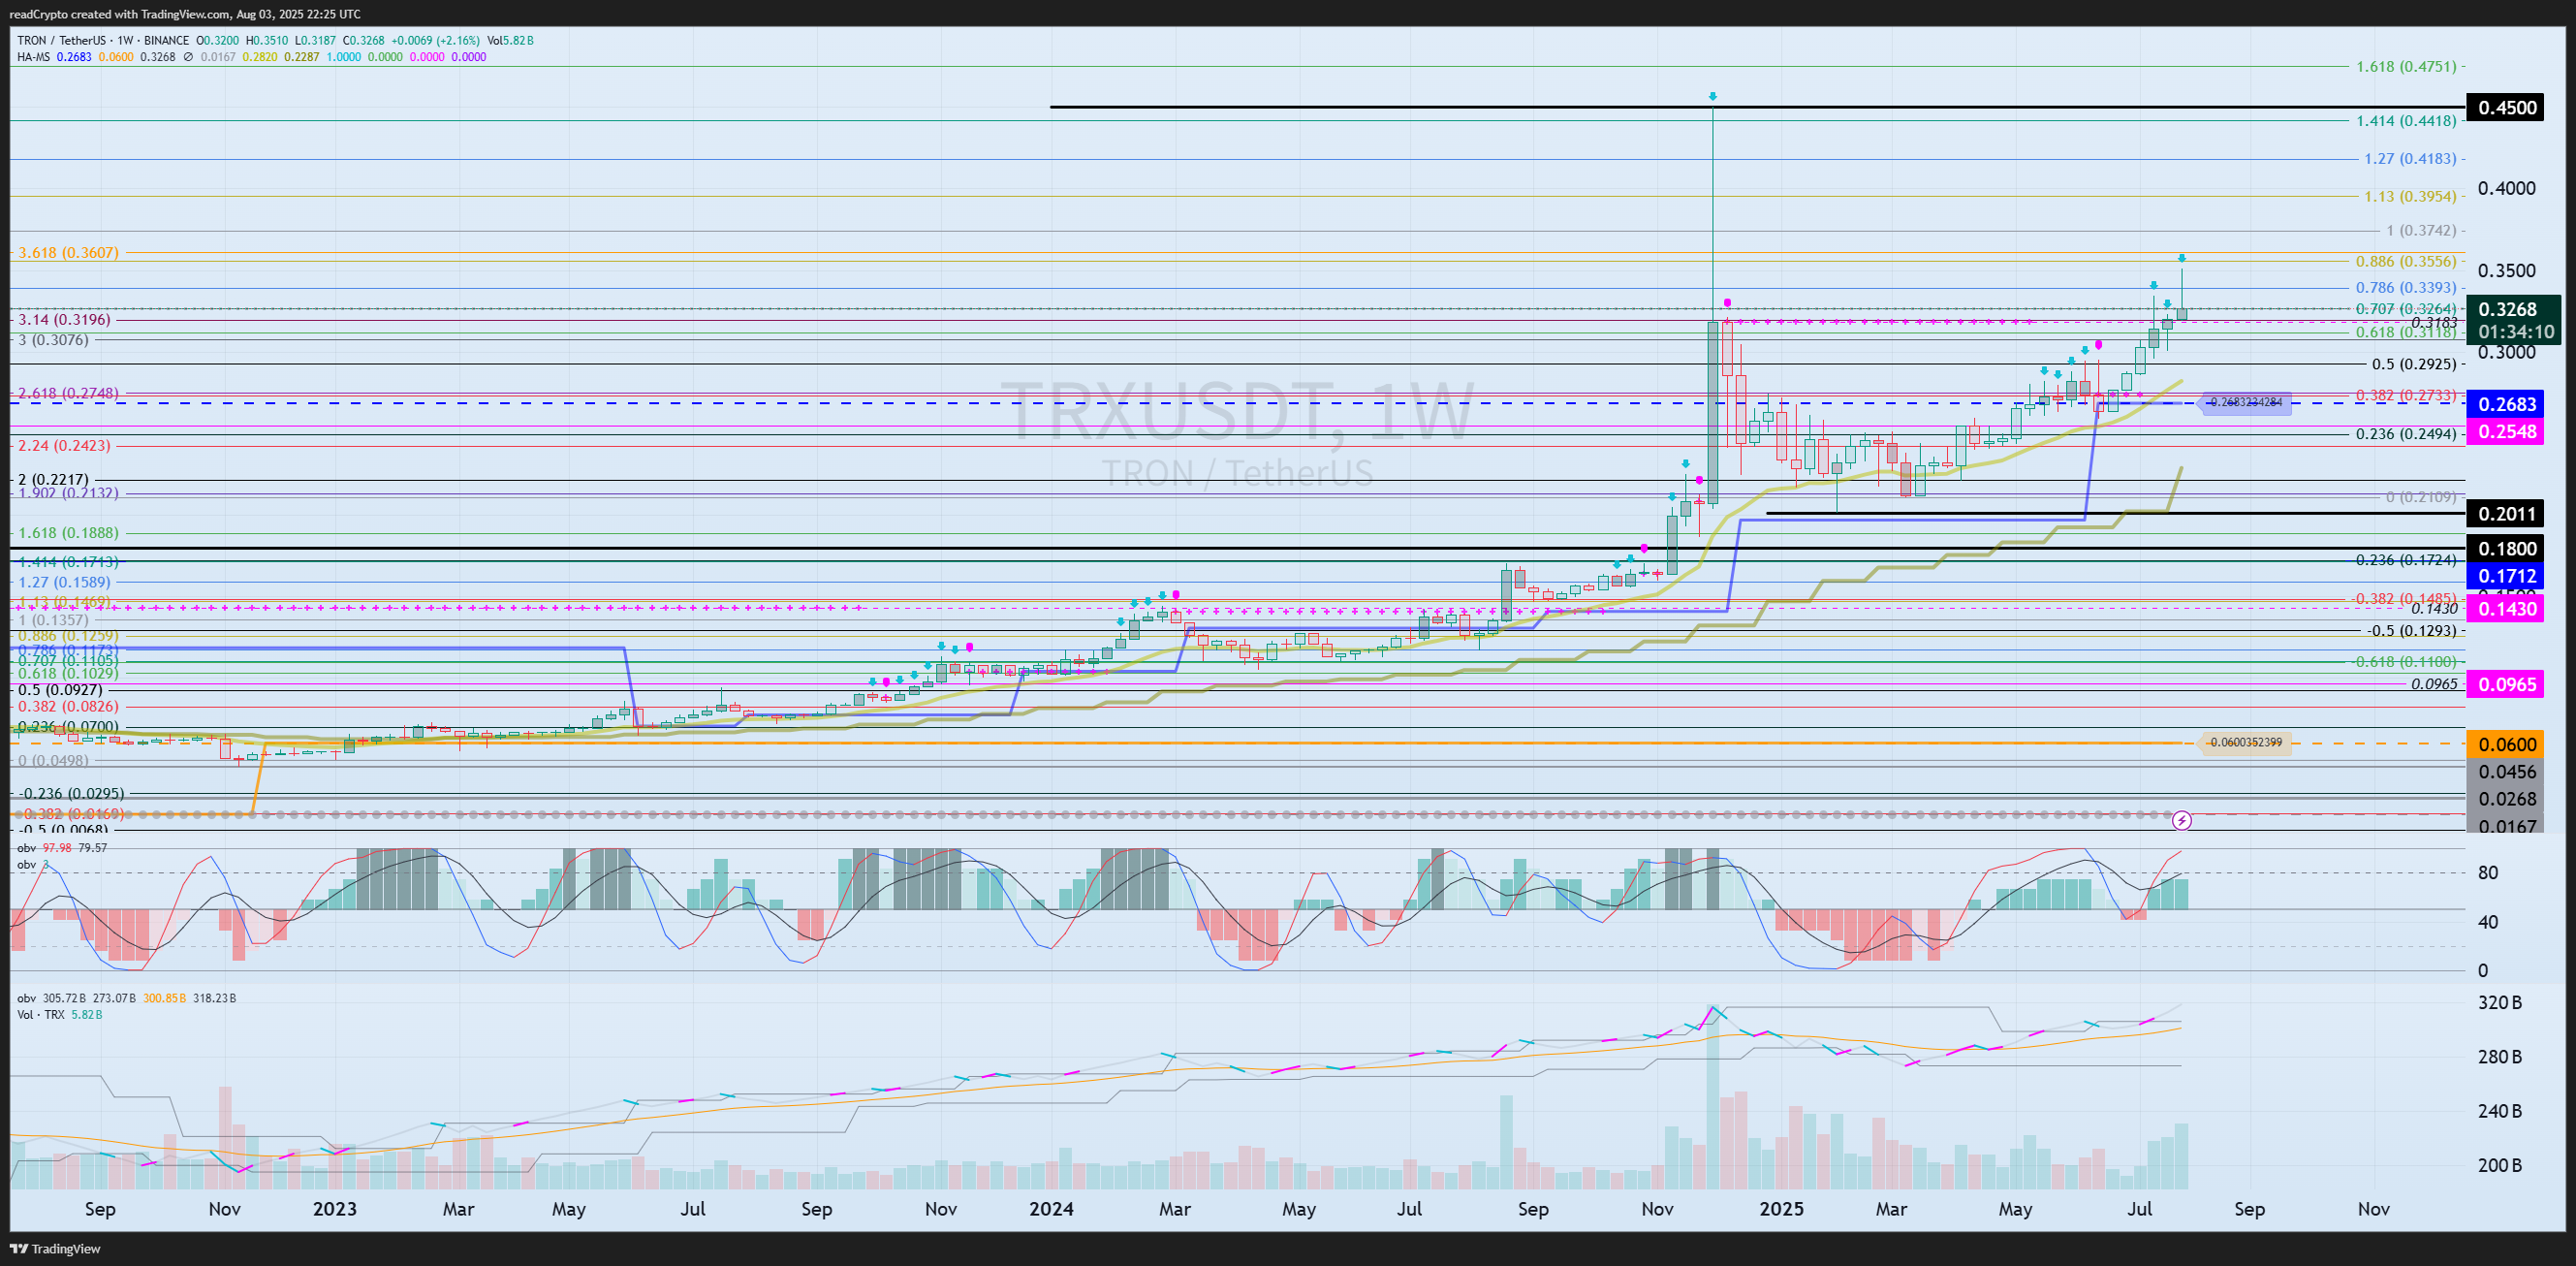The height and width of the screenshot is (1266, 2576).
Task: Click the 3.14 (0.3196) left Fibonacci label
Action: click(x=65, y=320)
